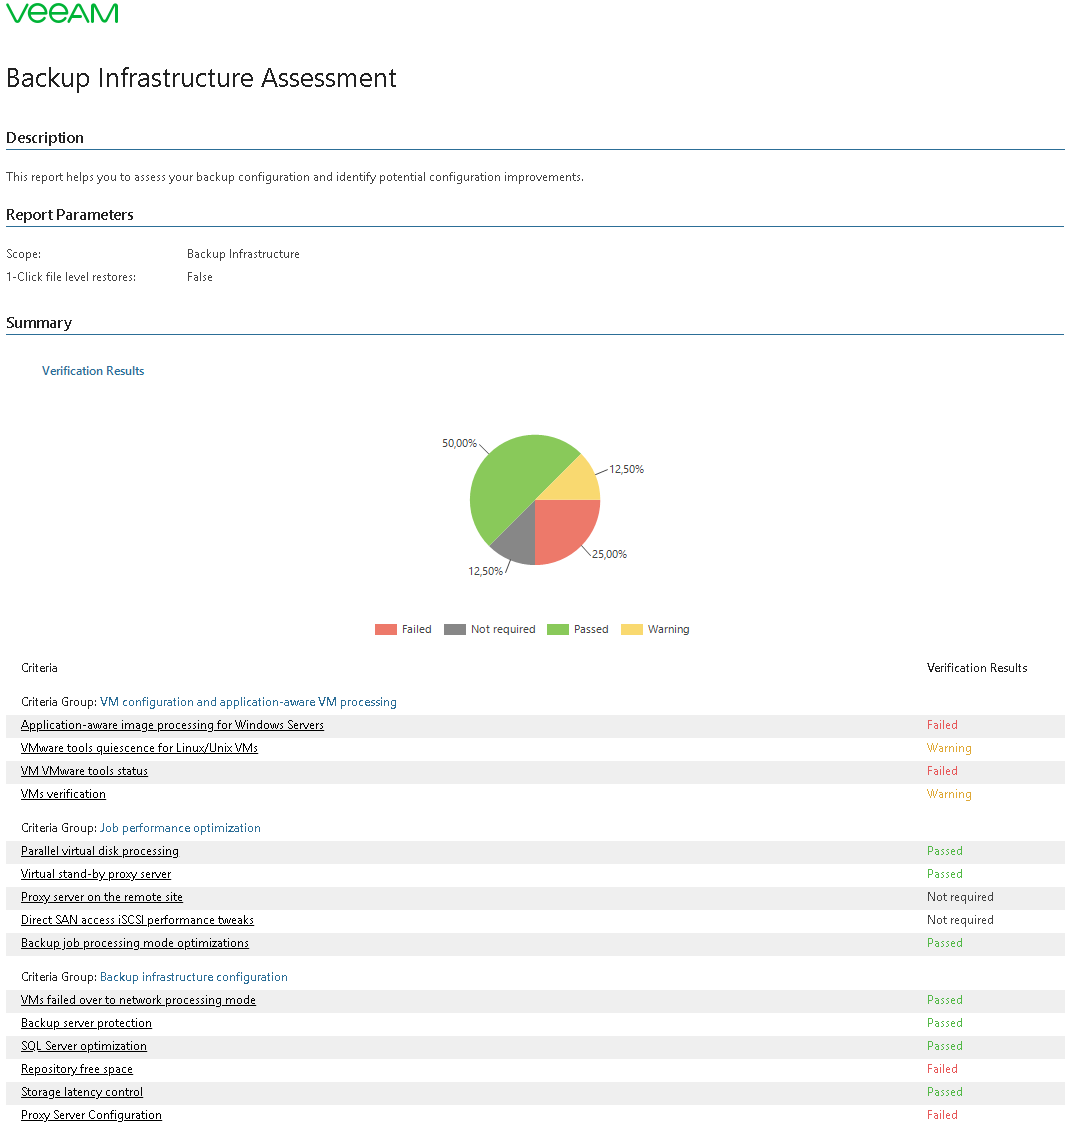The image size is (1065, 1127).
Task: Click the VM VMware tools status link
Action: (x=84, y=771)
